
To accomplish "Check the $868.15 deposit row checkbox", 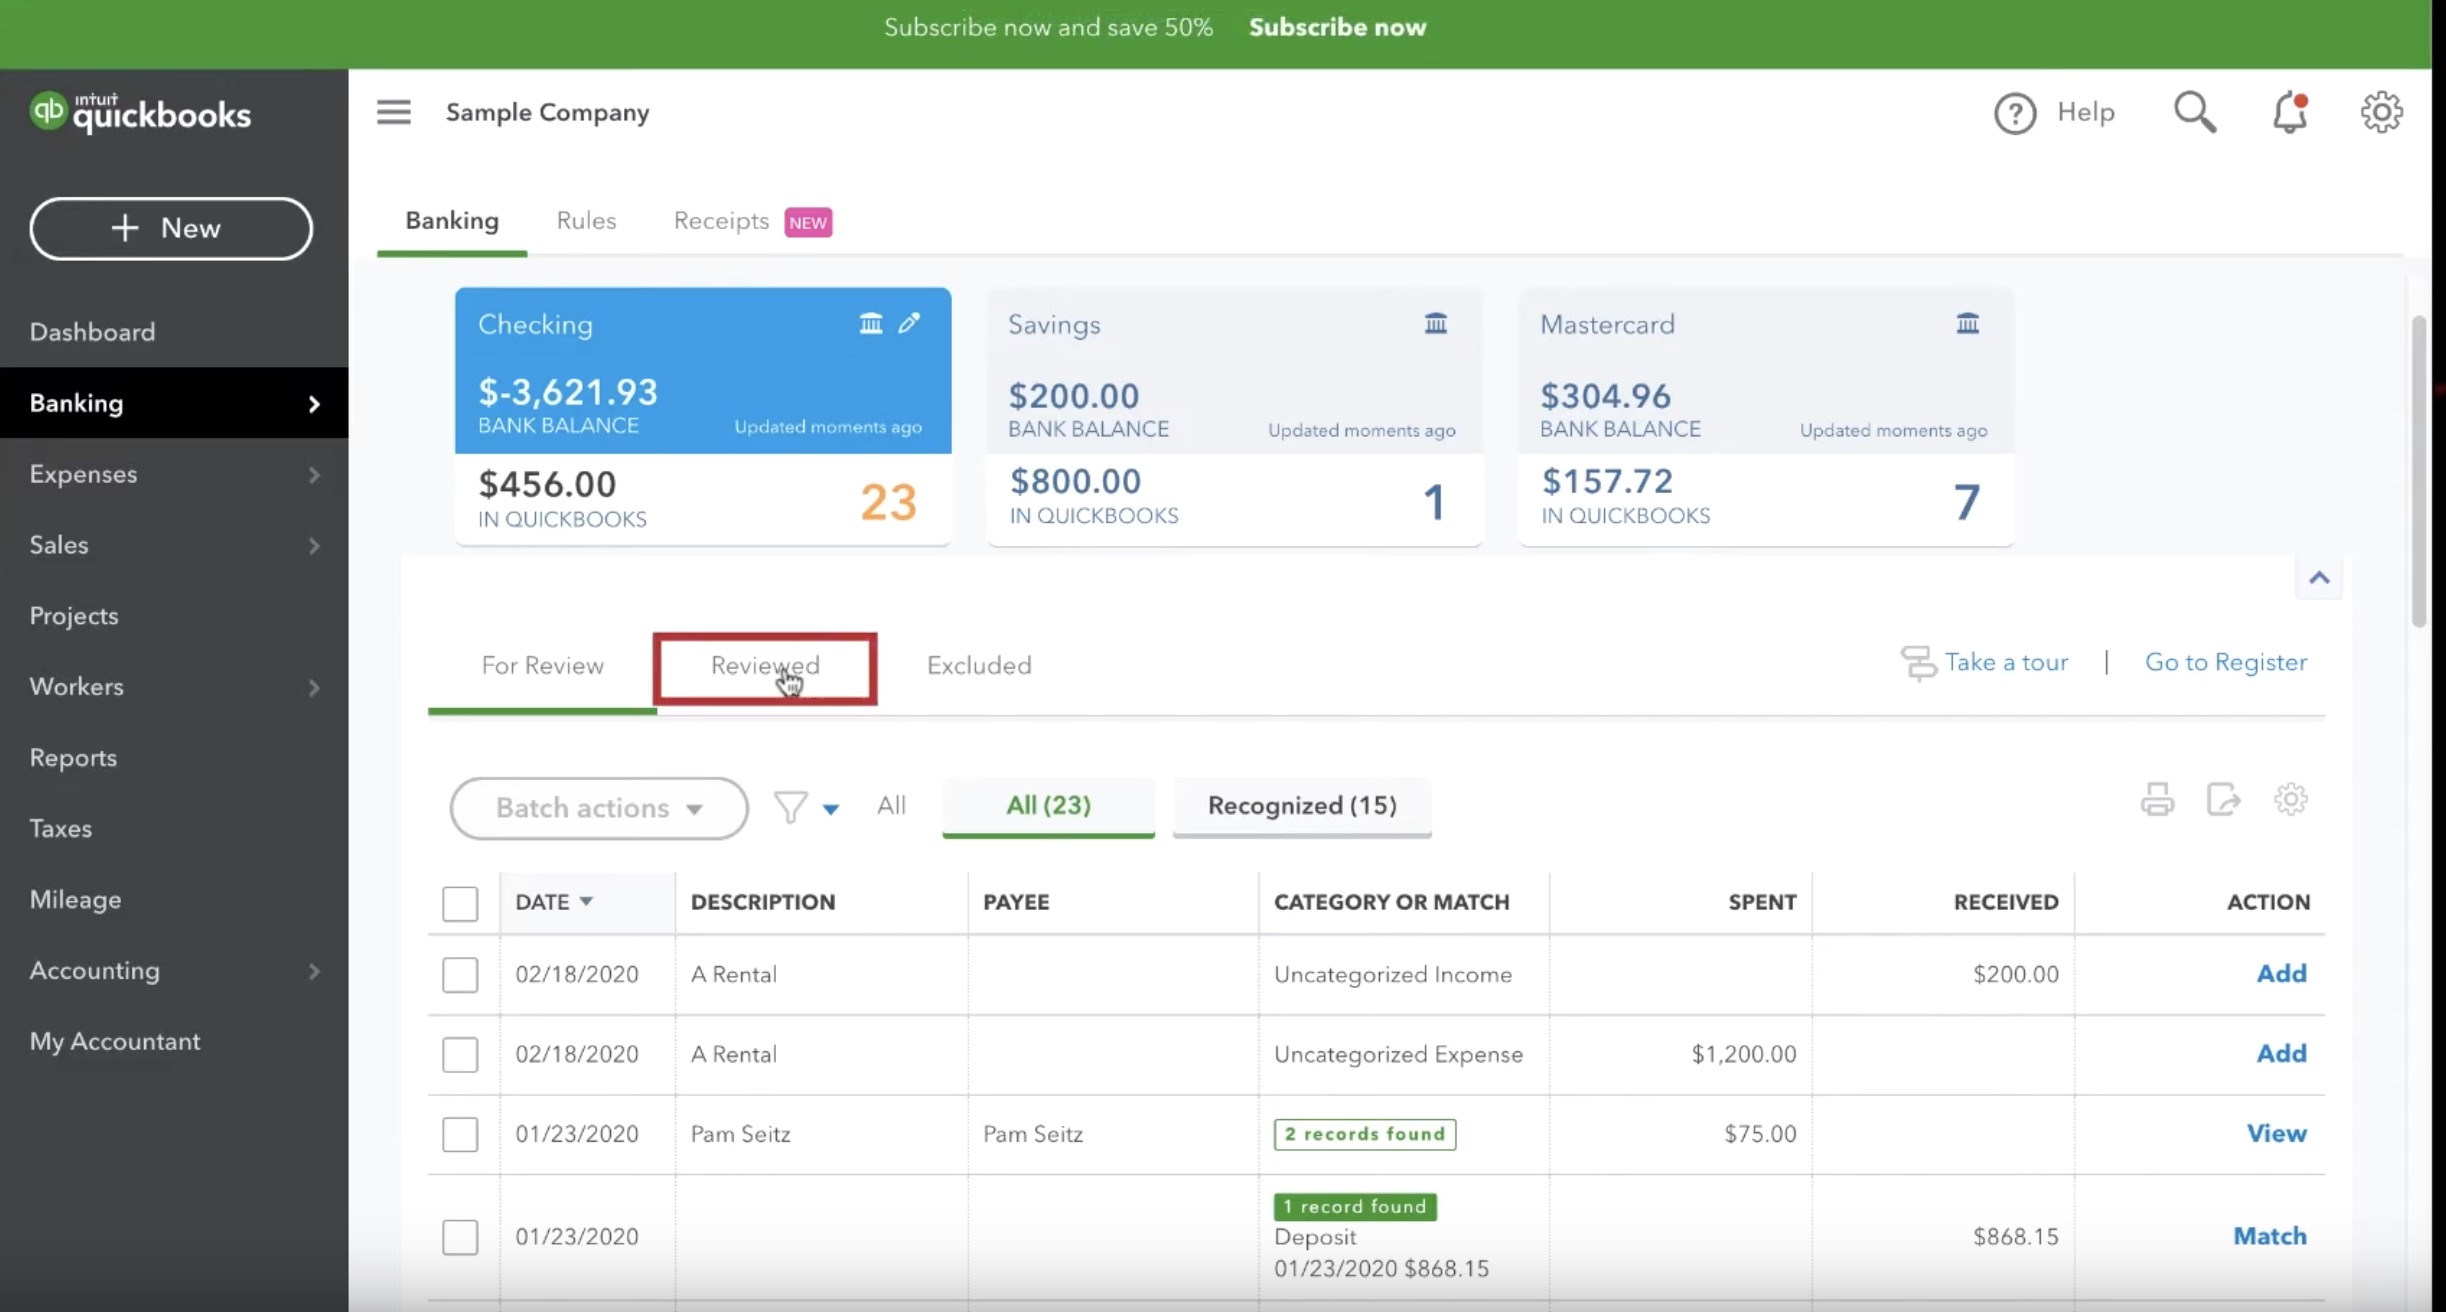I will 460,1237.
